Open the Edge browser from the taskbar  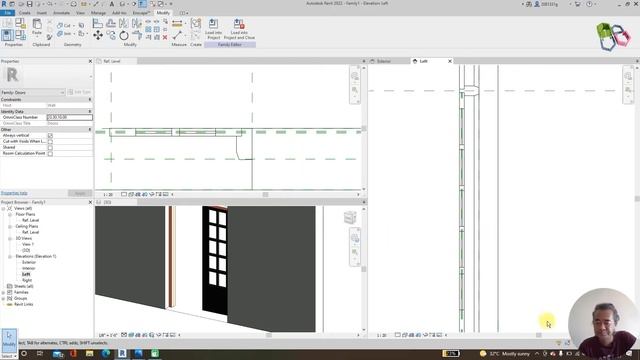click(106, 353)
